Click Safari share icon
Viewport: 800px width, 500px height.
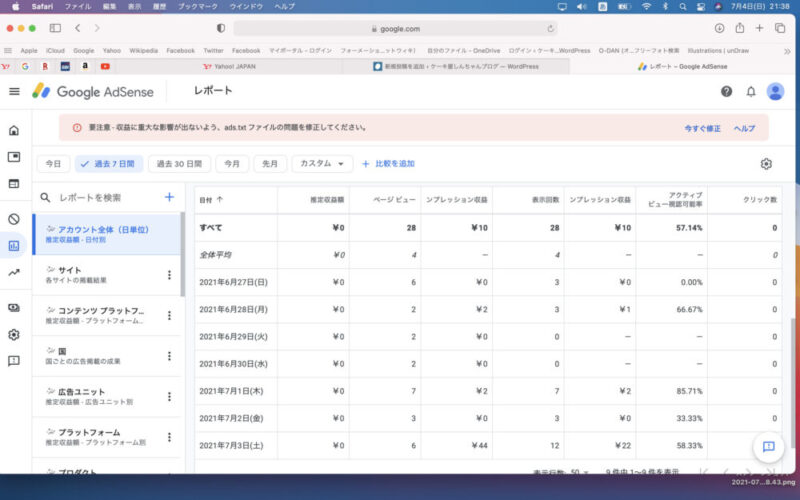point(739,28)
